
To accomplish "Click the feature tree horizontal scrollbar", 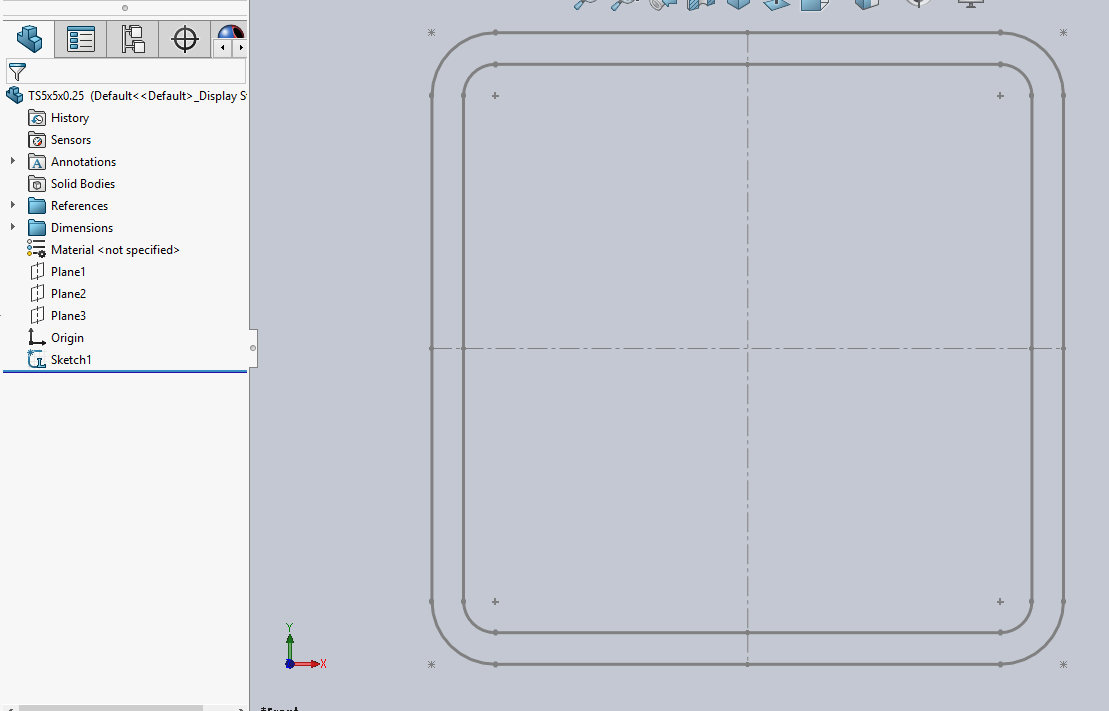I will (110, 707).
